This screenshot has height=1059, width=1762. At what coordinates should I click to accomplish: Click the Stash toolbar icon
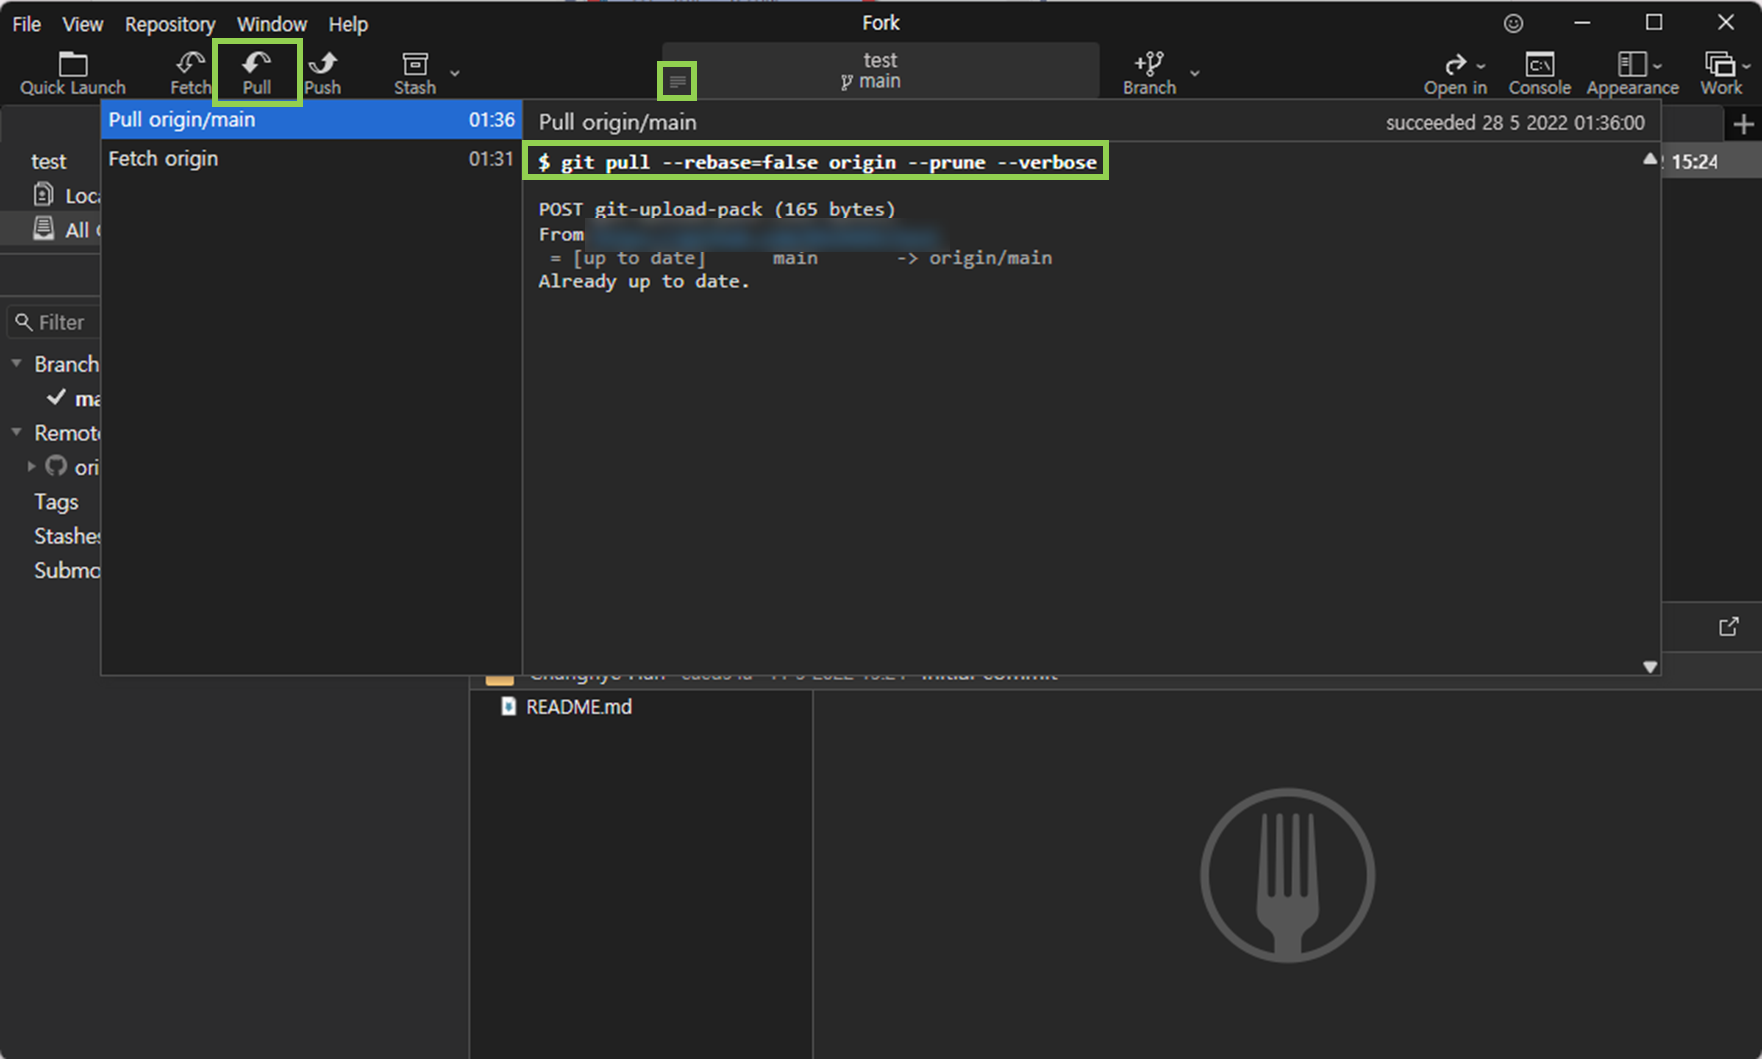point(415,73)
